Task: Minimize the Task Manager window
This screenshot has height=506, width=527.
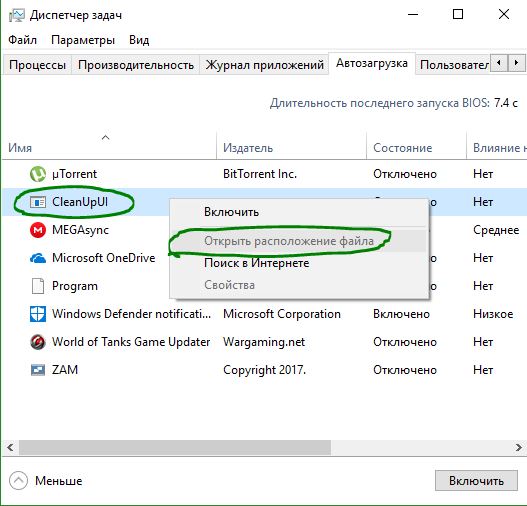Action: pos(413,14)
